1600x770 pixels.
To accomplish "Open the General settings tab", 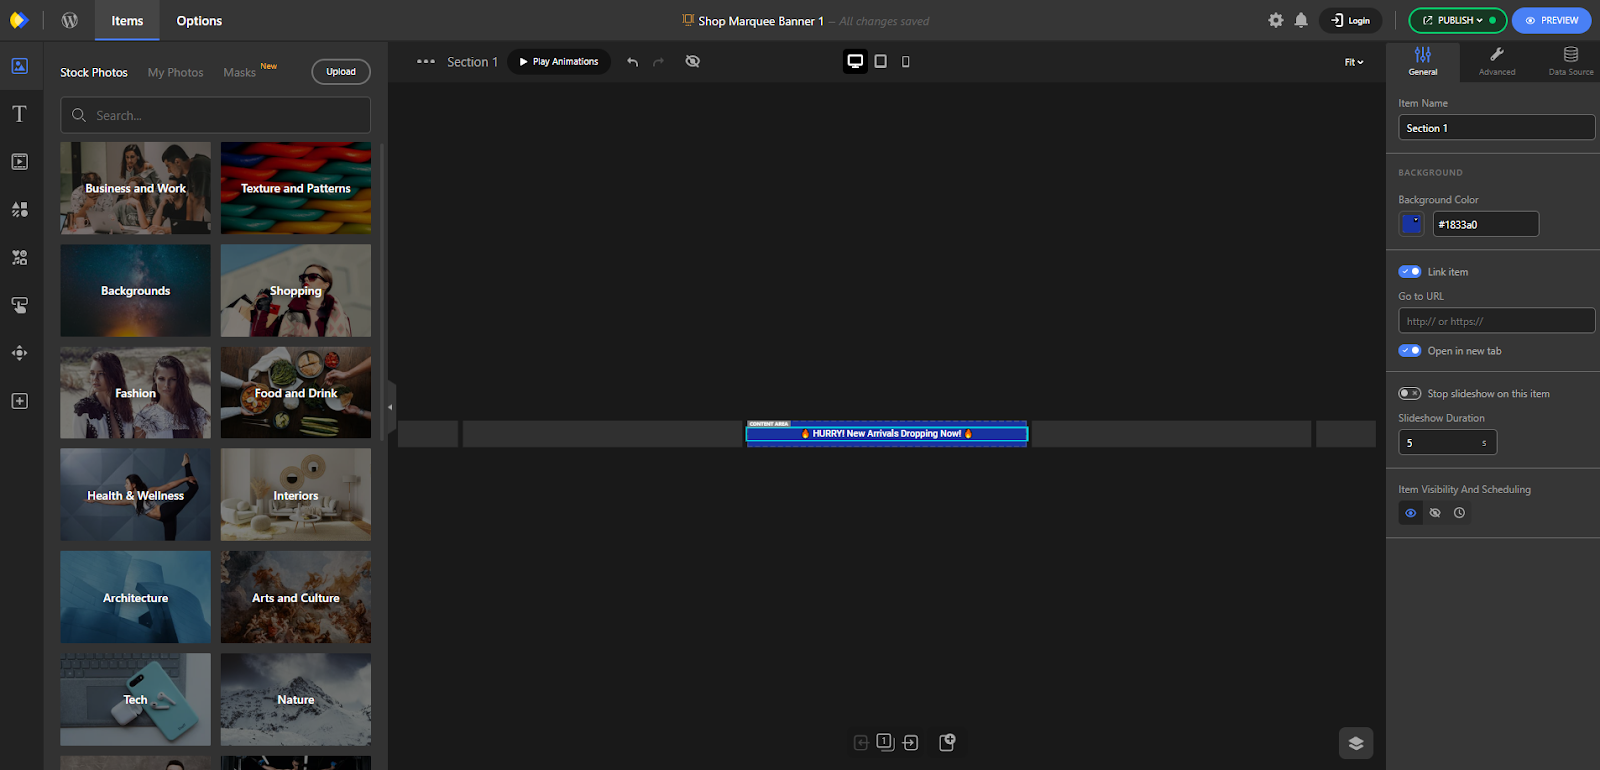I will 1423,62.
